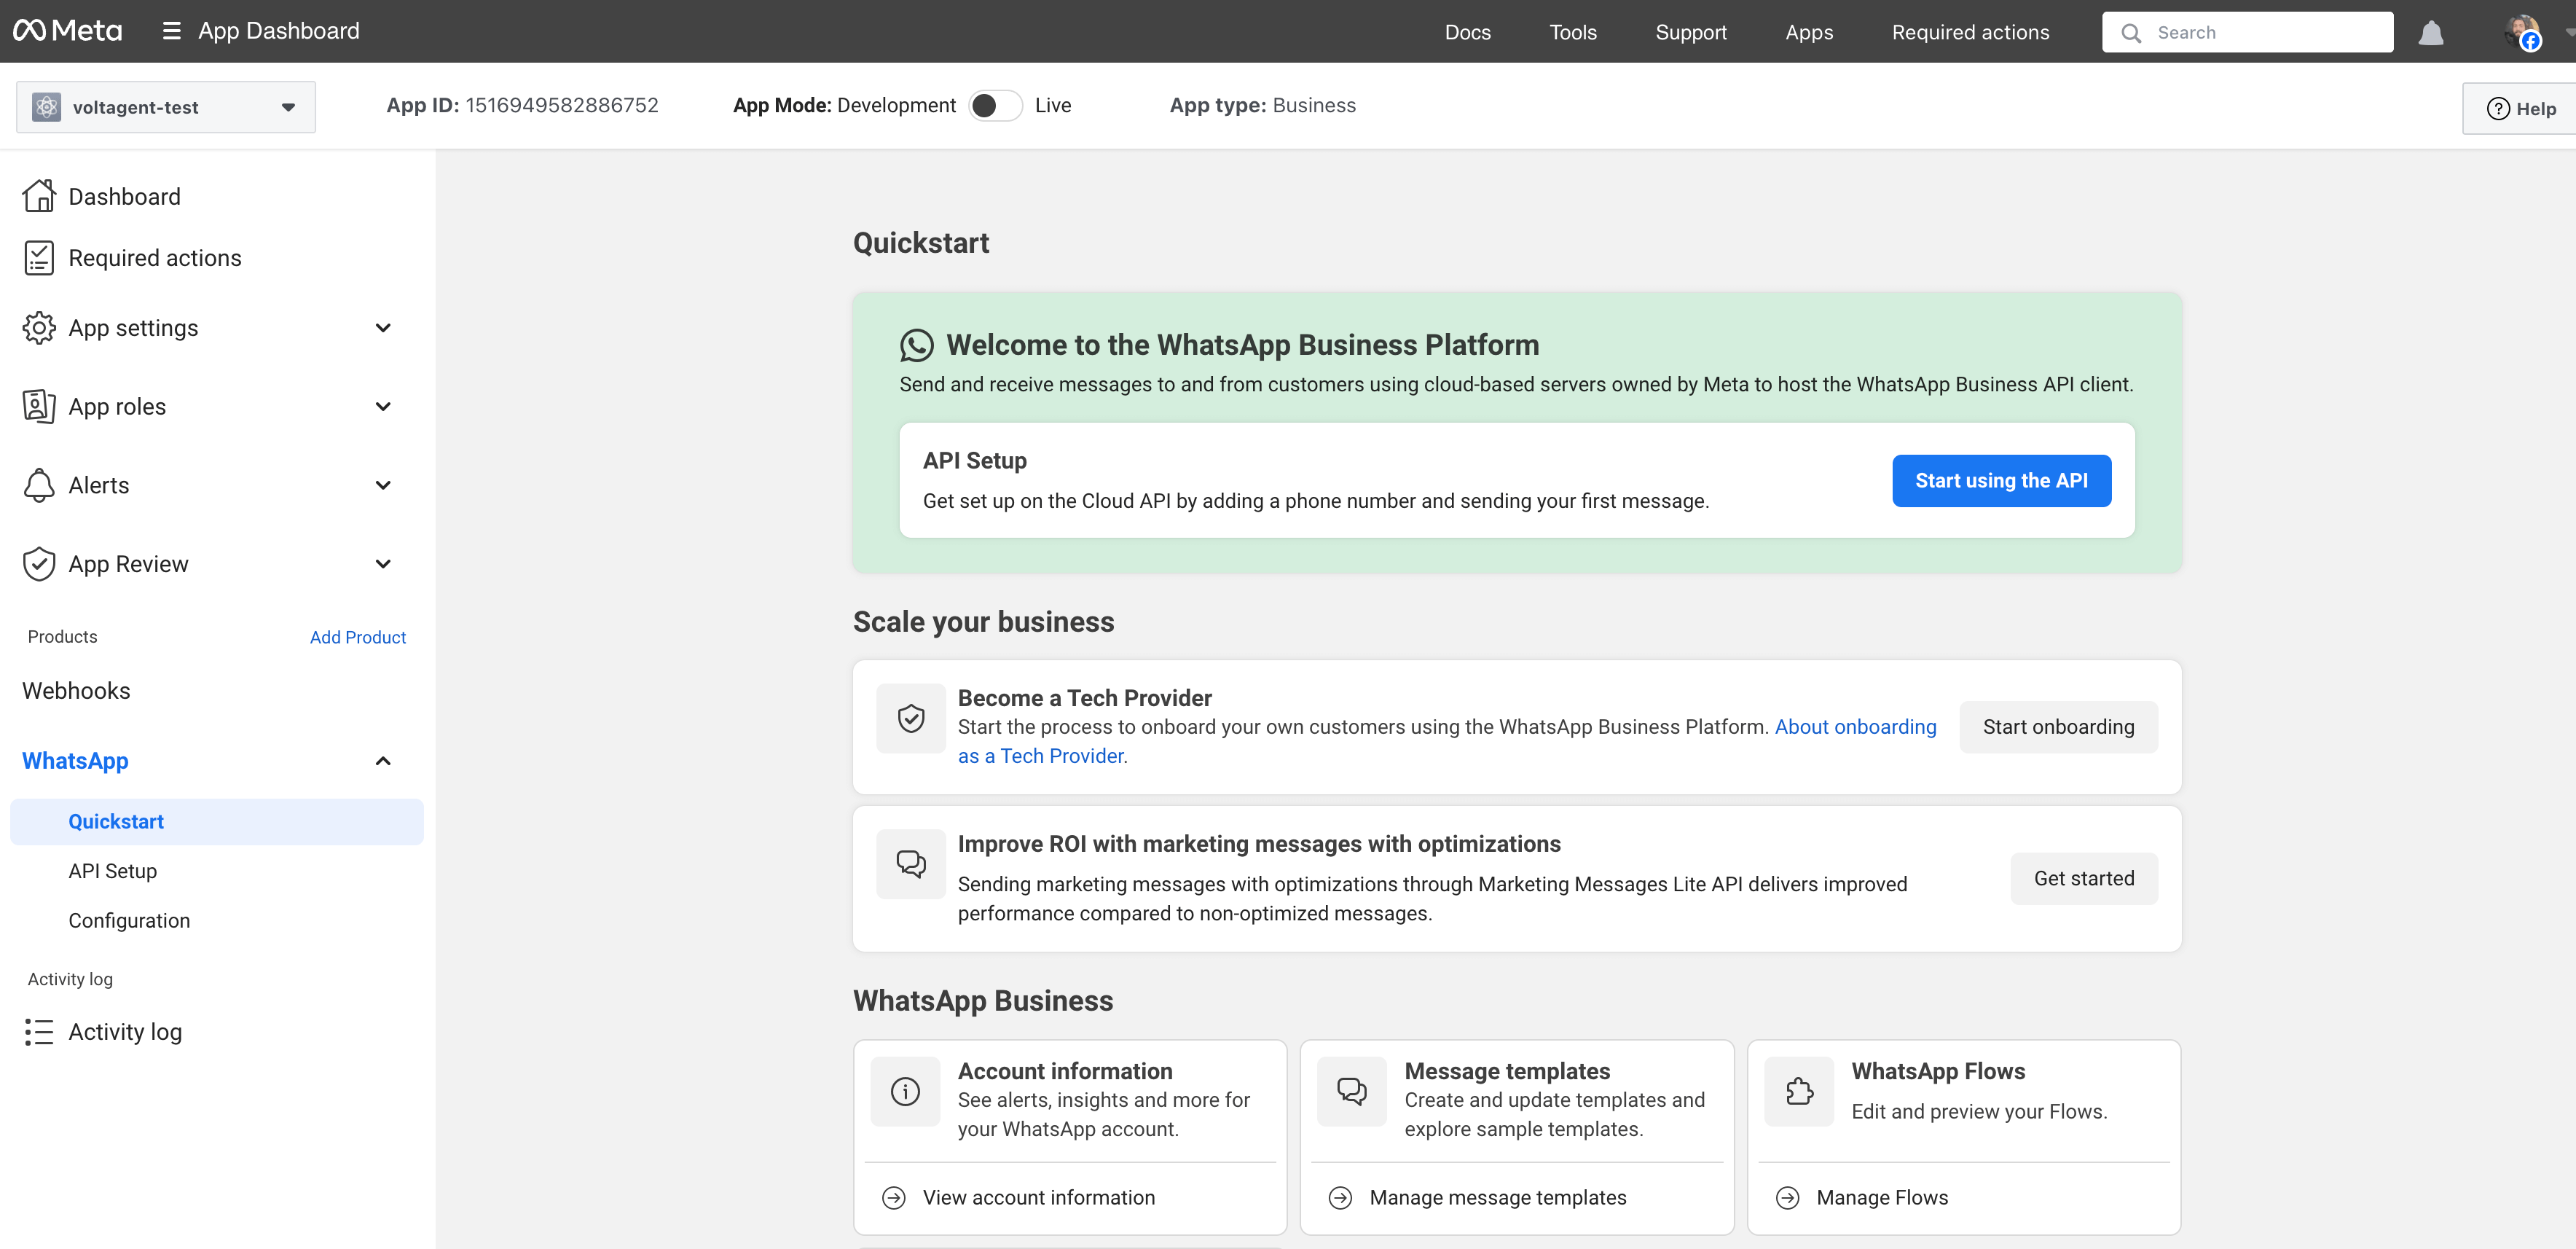Expand the App roles section
This screenshot has width=2576, height=1249.
coord(383,406)
